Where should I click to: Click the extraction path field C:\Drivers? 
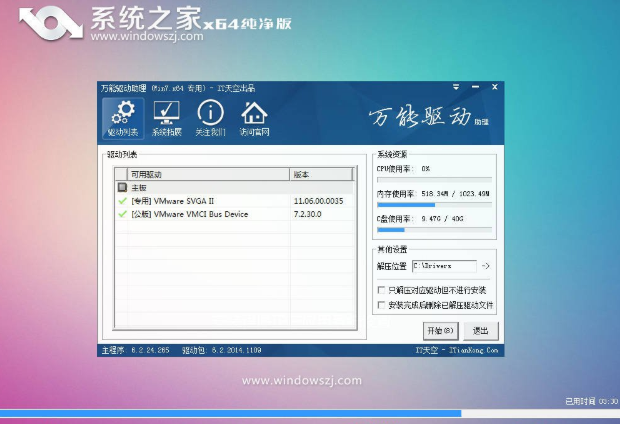444,266
